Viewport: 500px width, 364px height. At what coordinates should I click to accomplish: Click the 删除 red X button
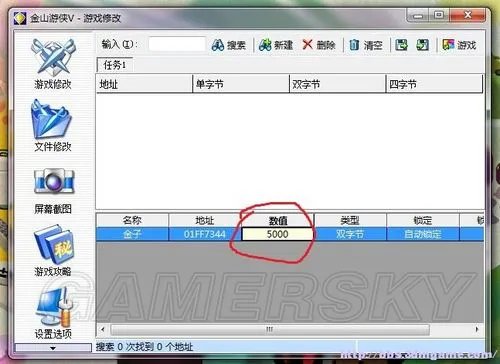(x=319, y=45)
